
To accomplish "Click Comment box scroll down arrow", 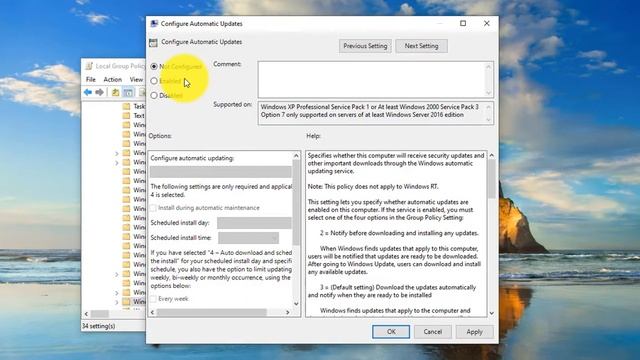I will tap(488, 93).
